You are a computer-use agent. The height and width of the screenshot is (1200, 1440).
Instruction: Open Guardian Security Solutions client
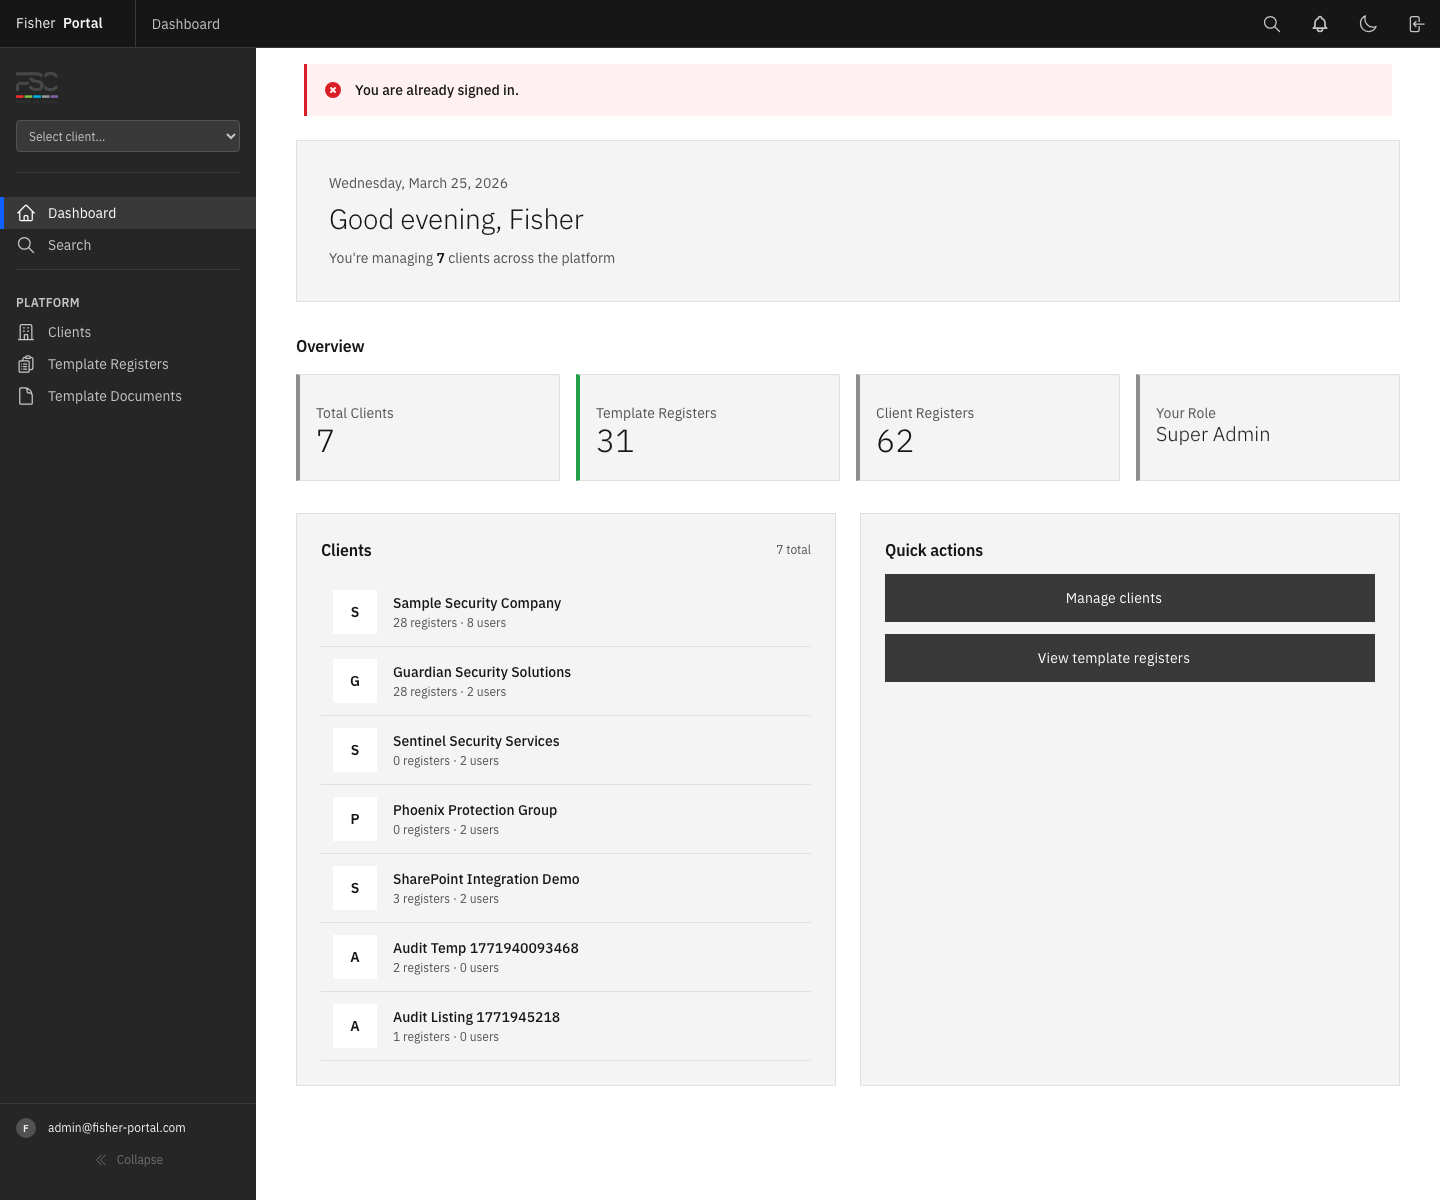[481, 672]
